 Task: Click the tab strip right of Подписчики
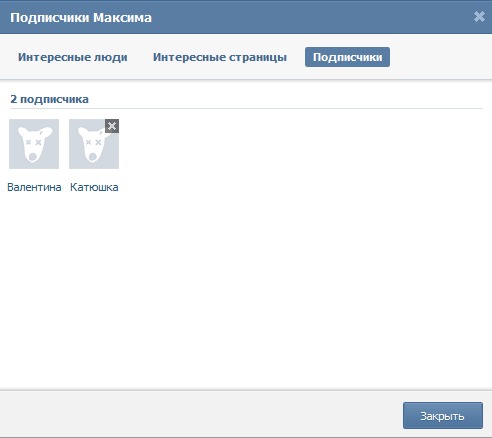(440, 57)
